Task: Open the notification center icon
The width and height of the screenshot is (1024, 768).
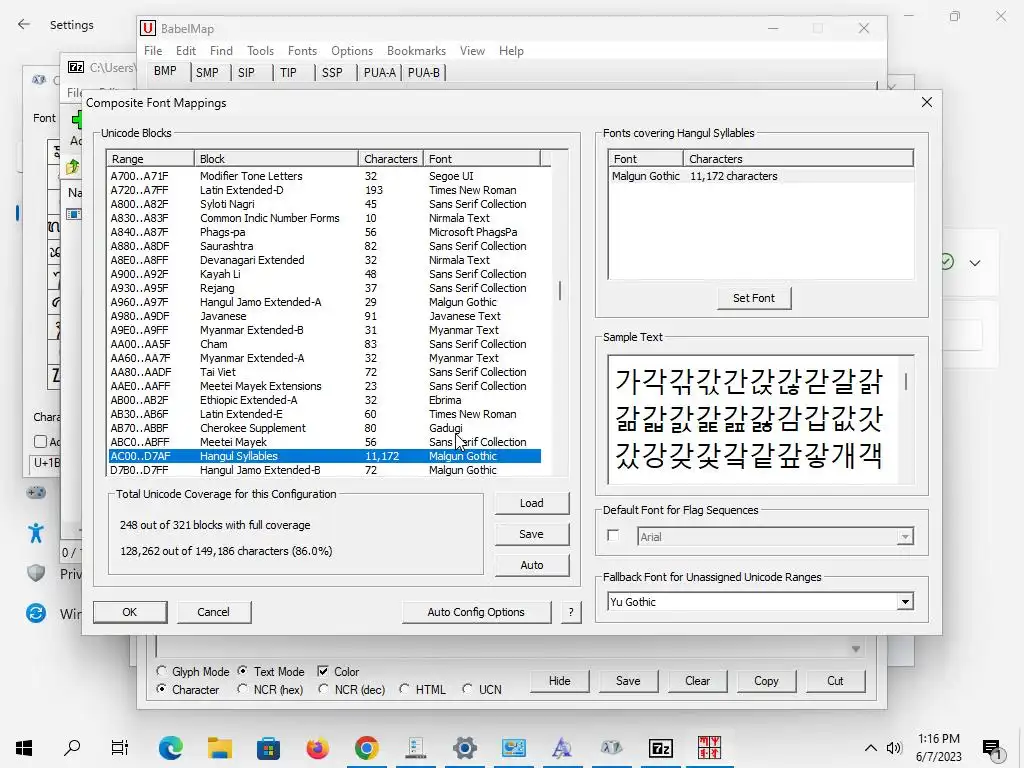Action: (x=992, y=750)
